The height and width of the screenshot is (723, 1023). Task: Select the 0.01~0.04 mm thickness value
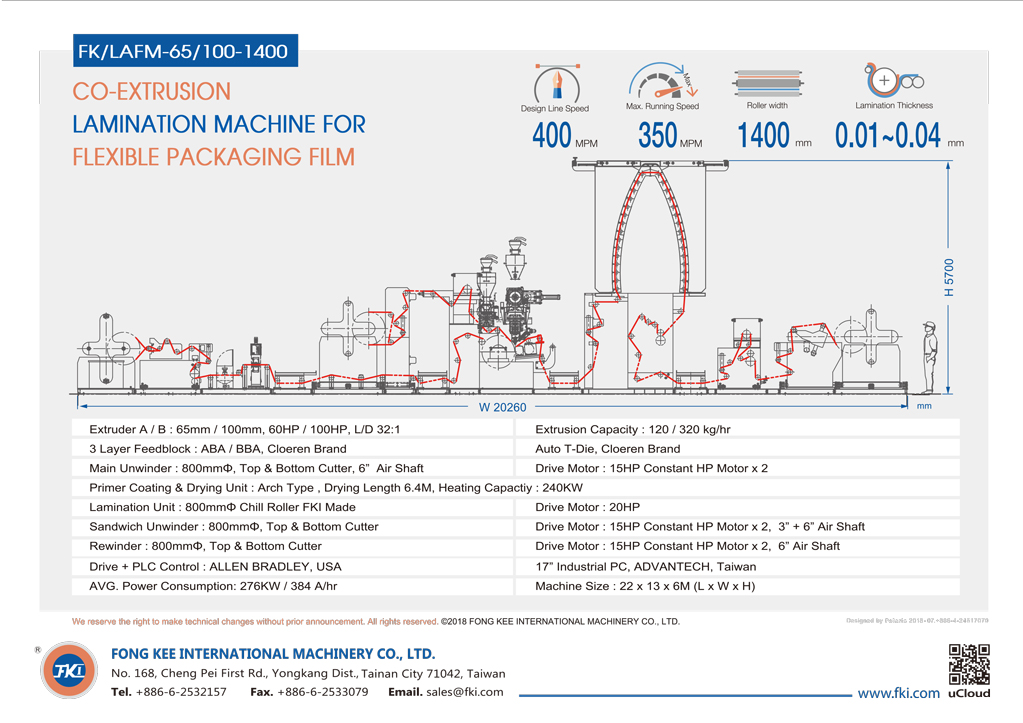(x=899, y=136)
